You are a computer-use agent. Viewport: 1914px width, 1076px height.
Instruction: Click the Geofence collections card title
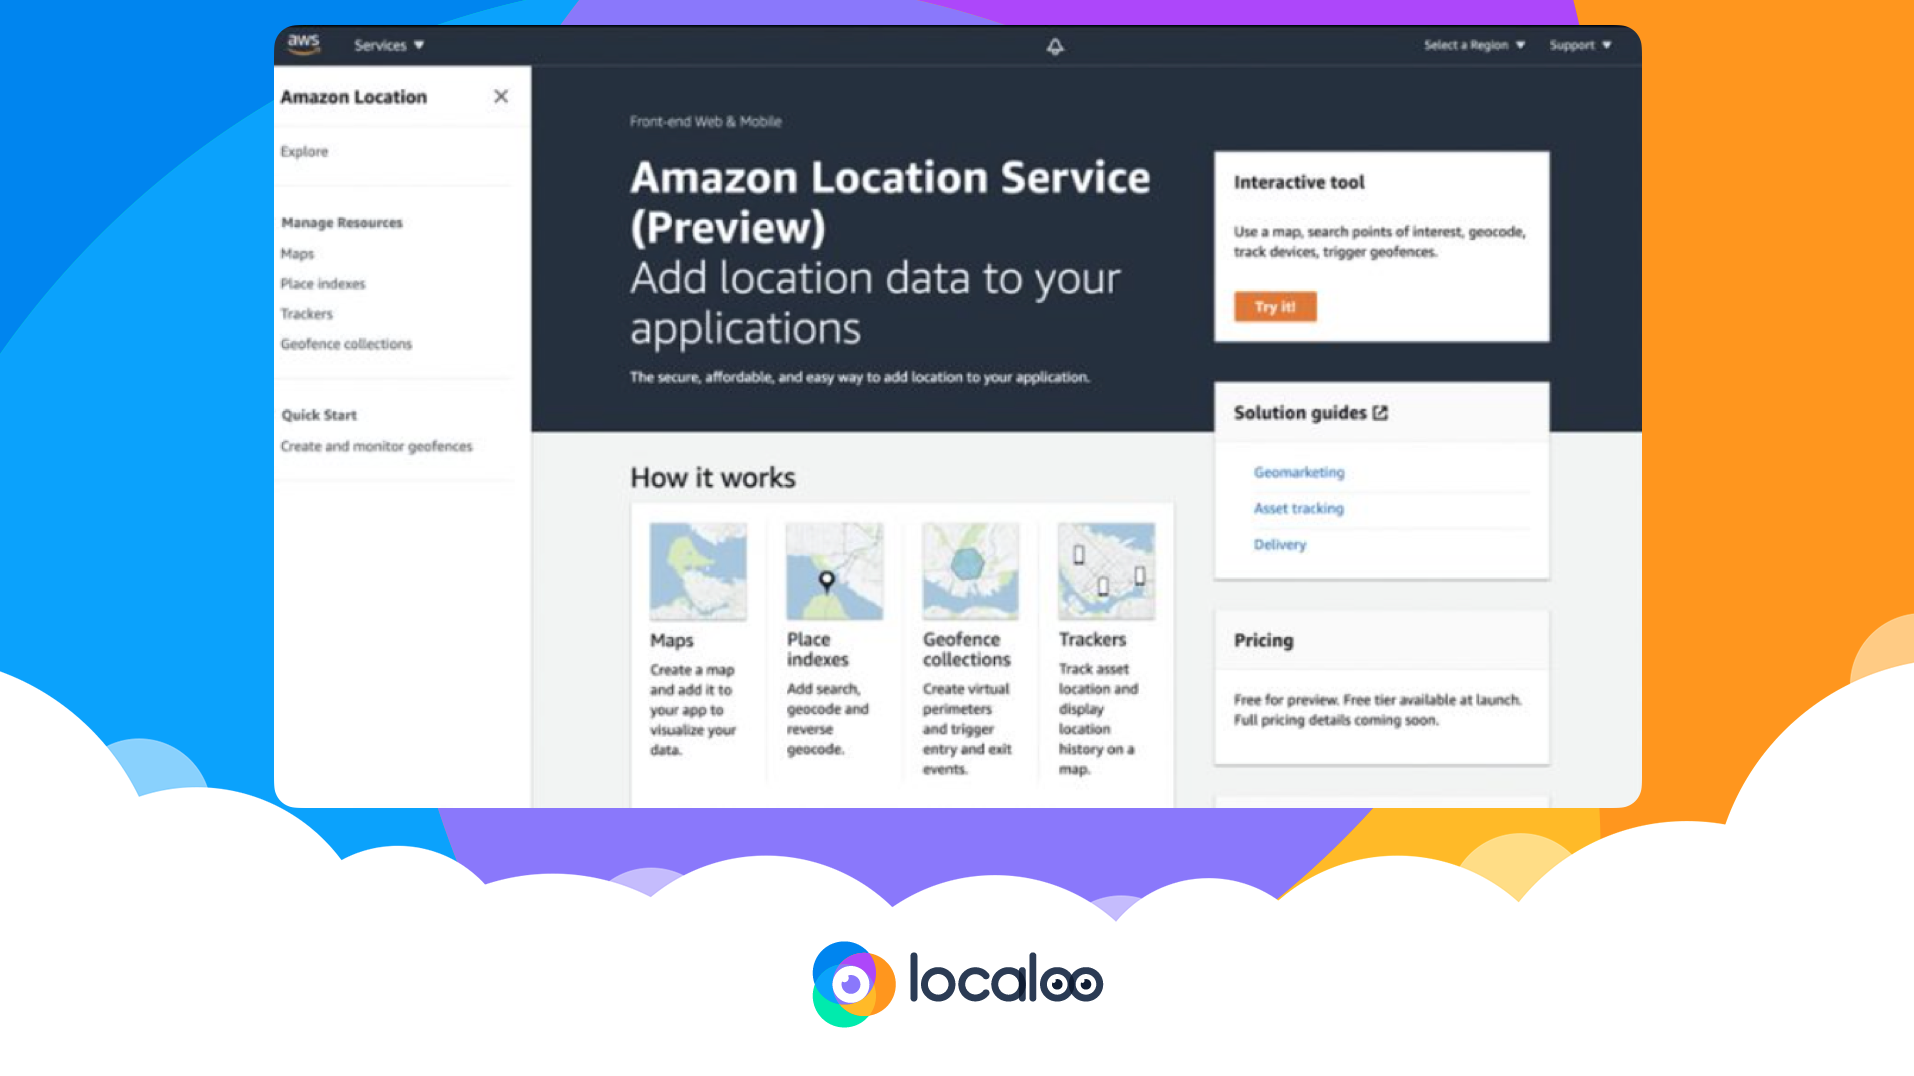[x=966, y=649]
